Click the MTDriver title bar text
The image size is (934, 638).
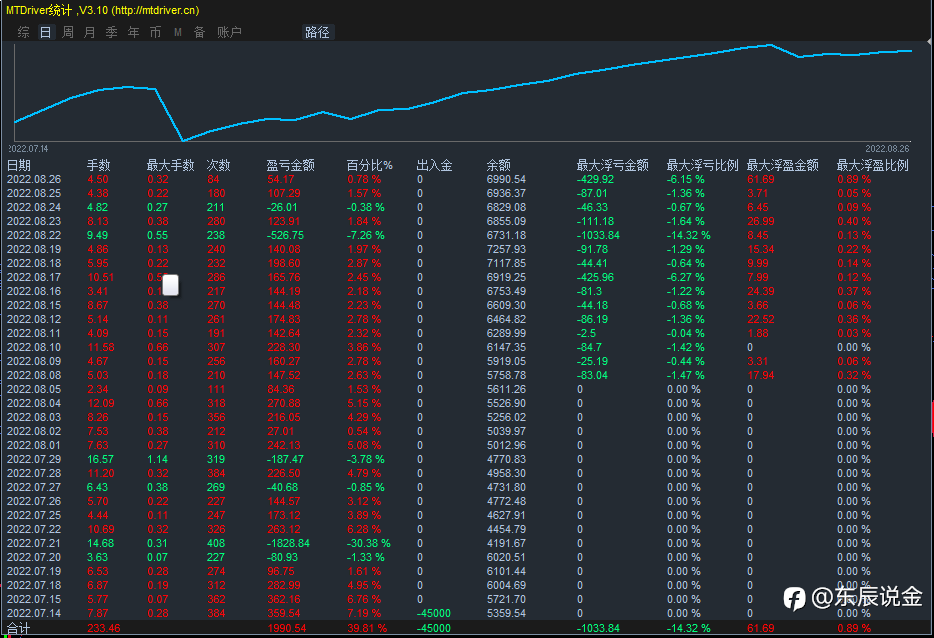coord(102,10)
